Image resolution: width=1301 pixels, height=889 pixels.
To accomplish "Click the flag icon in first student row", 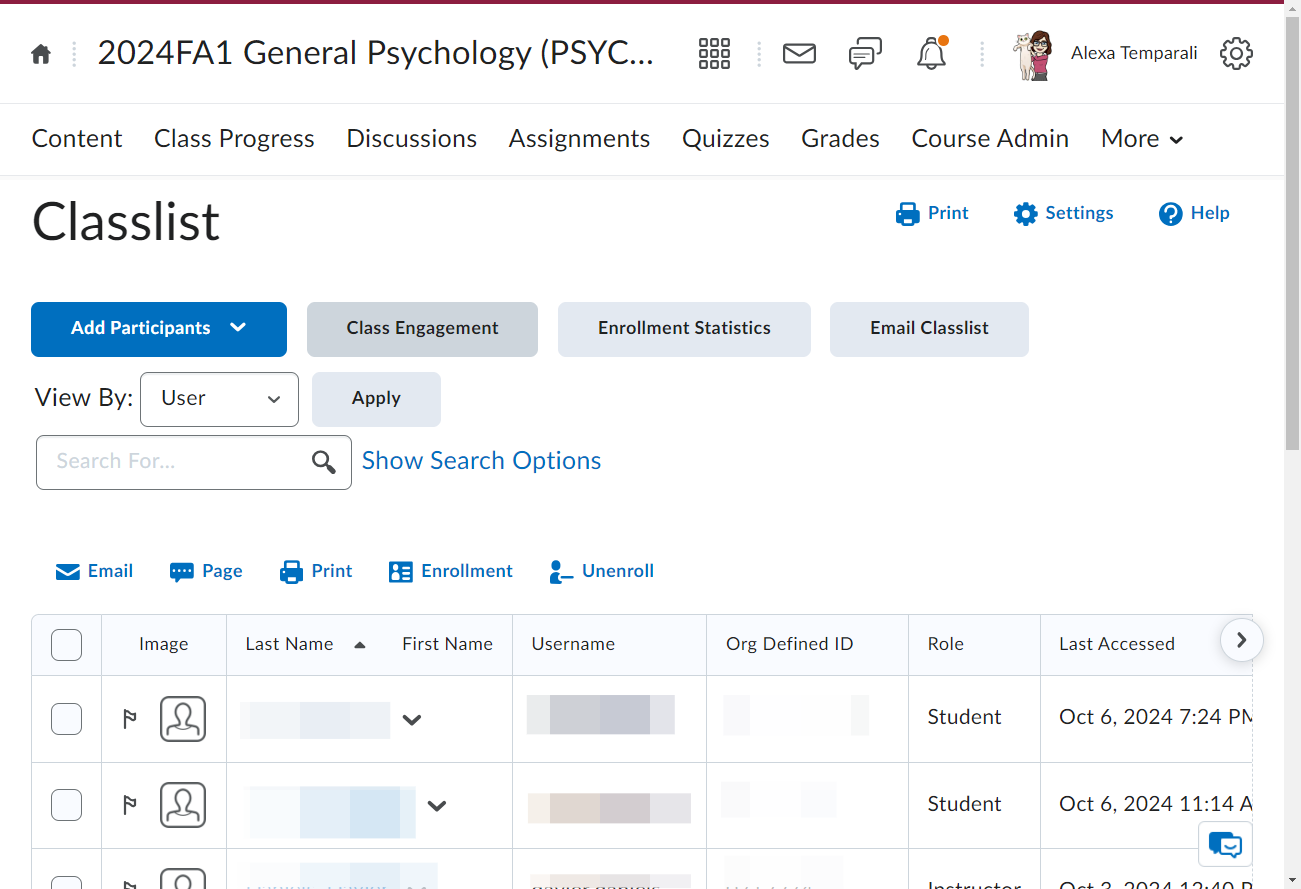I will (x=130, y=718).
